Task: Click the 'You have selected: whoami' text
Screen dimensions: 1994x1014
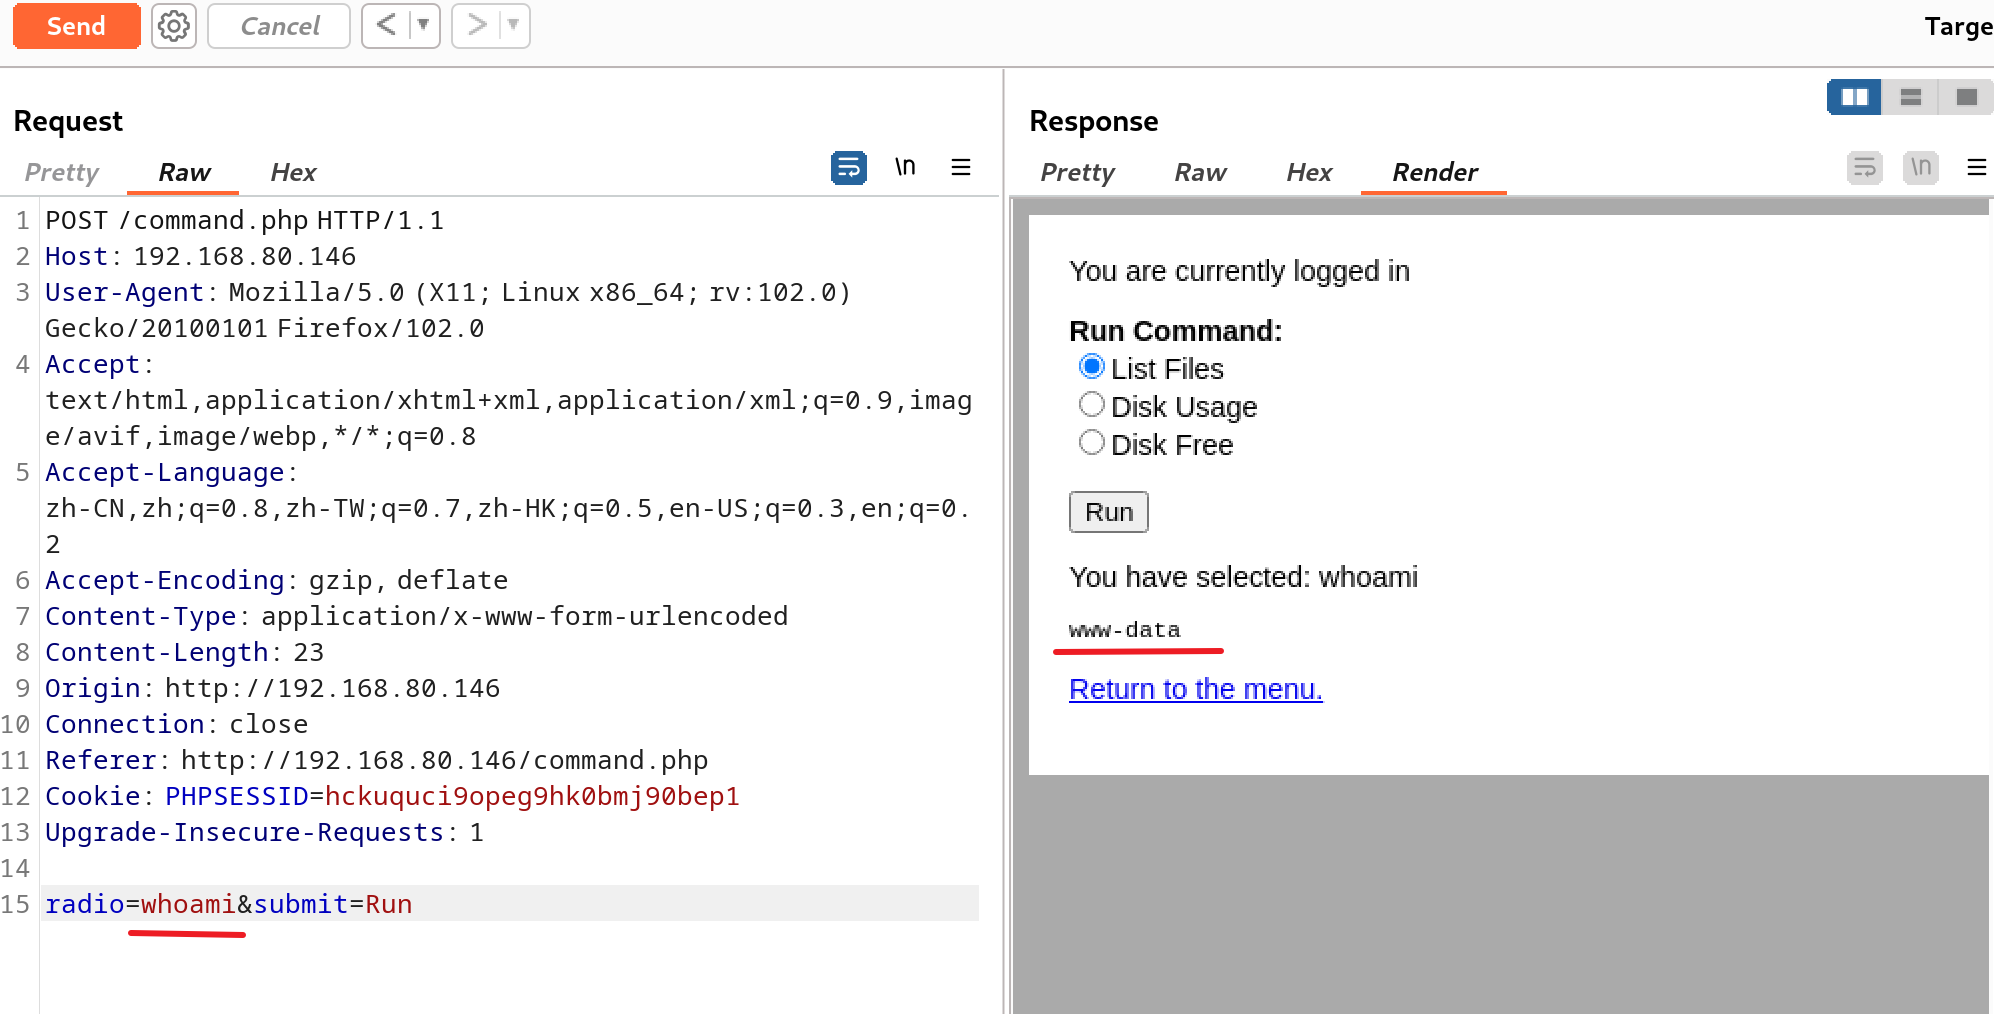Action: coord(1243,577)
